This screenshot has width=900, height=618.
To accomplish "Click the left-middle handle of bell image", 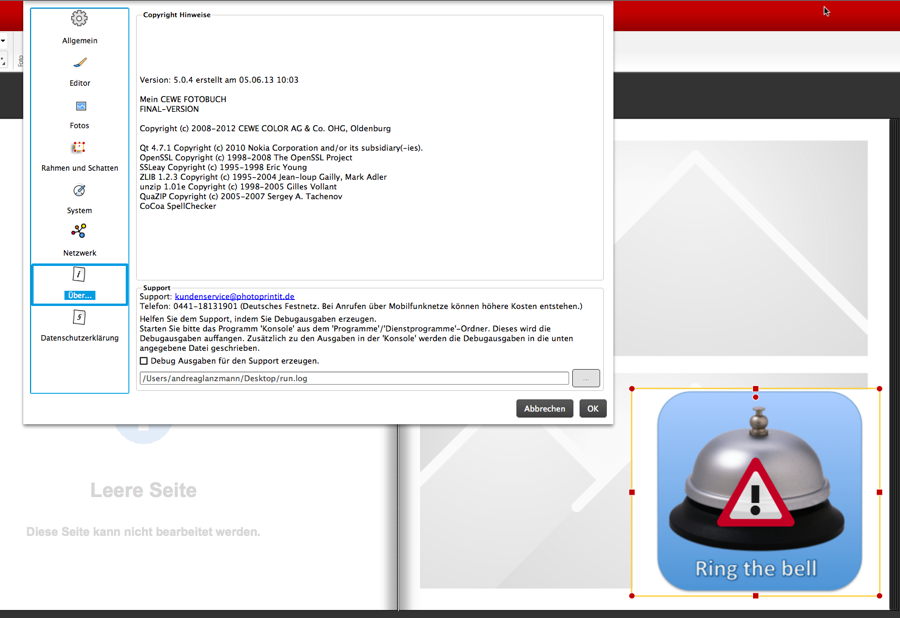I will pyautogui.click(x=632, y=492).
